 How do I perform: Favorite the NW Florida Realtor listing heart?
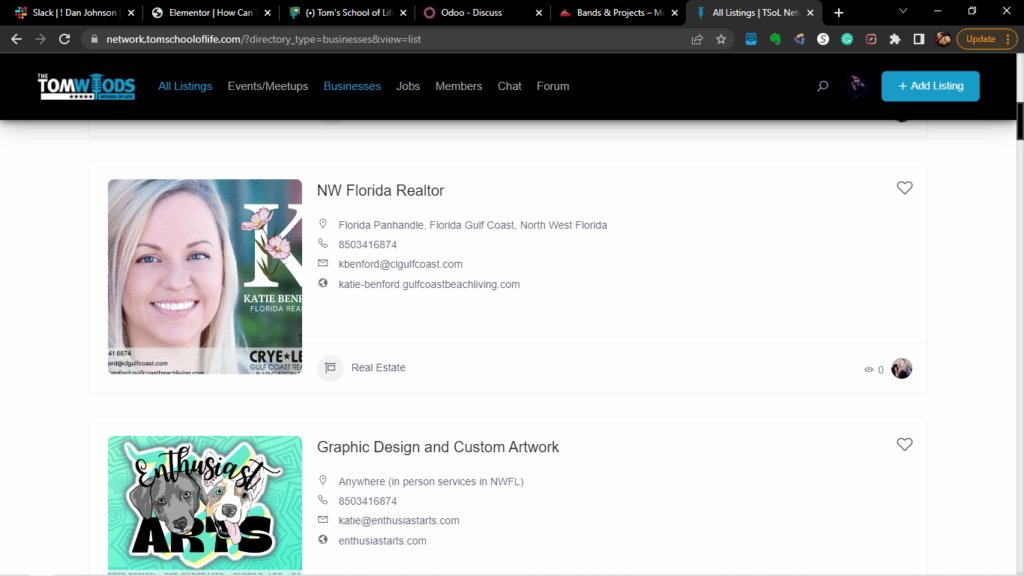904,188
